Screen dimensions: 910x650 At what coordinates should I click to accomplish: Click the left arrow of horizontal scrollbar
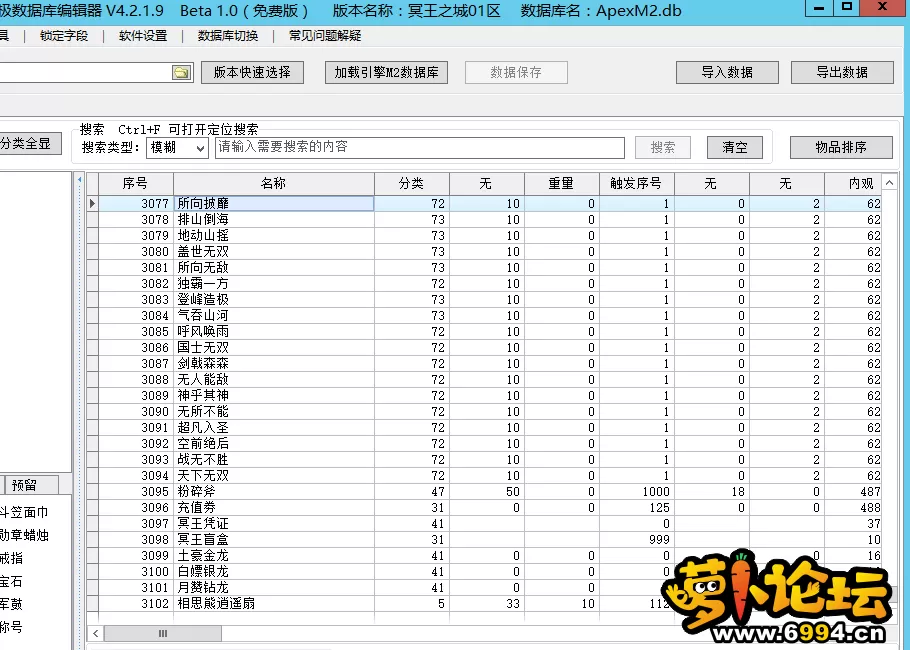point(96,634)
